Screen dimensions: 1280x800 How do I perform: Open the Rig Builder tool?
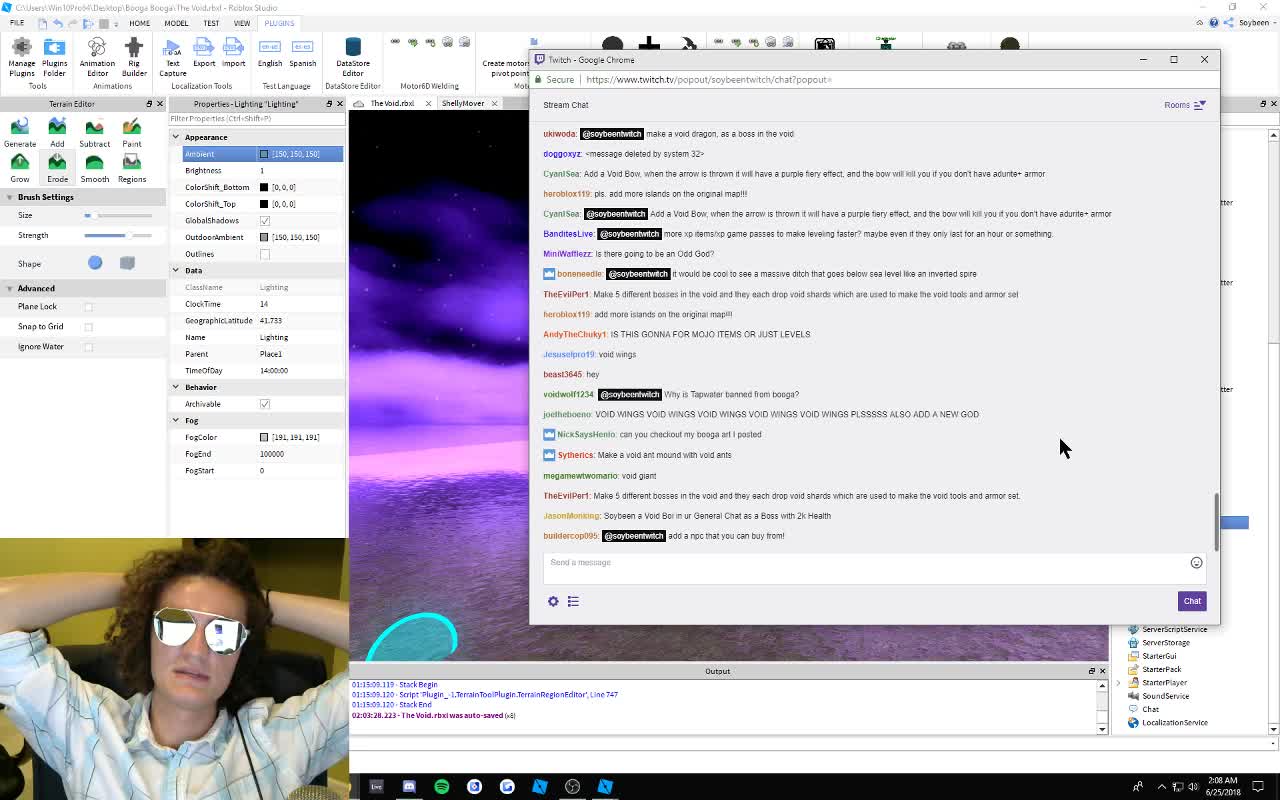134,55
